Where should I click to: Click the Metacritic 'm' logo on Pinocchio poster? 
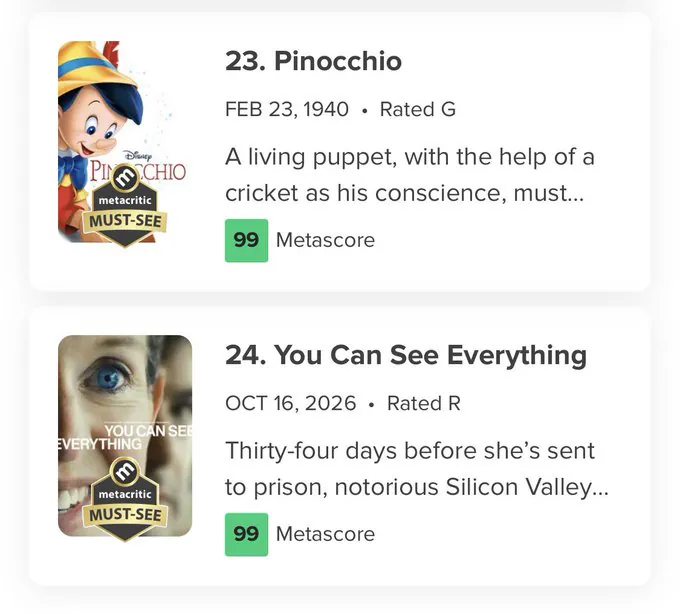pos(125,178)
